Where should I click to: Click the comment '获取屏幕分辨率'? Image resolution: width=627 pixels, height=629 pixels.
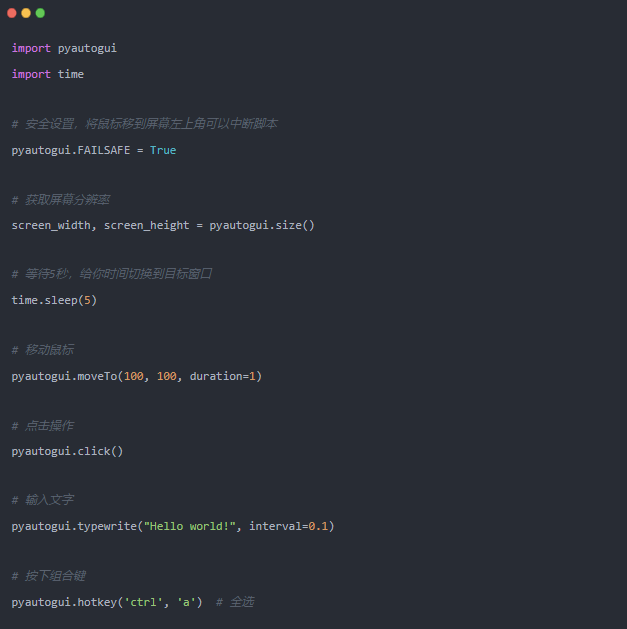point(61,199)
